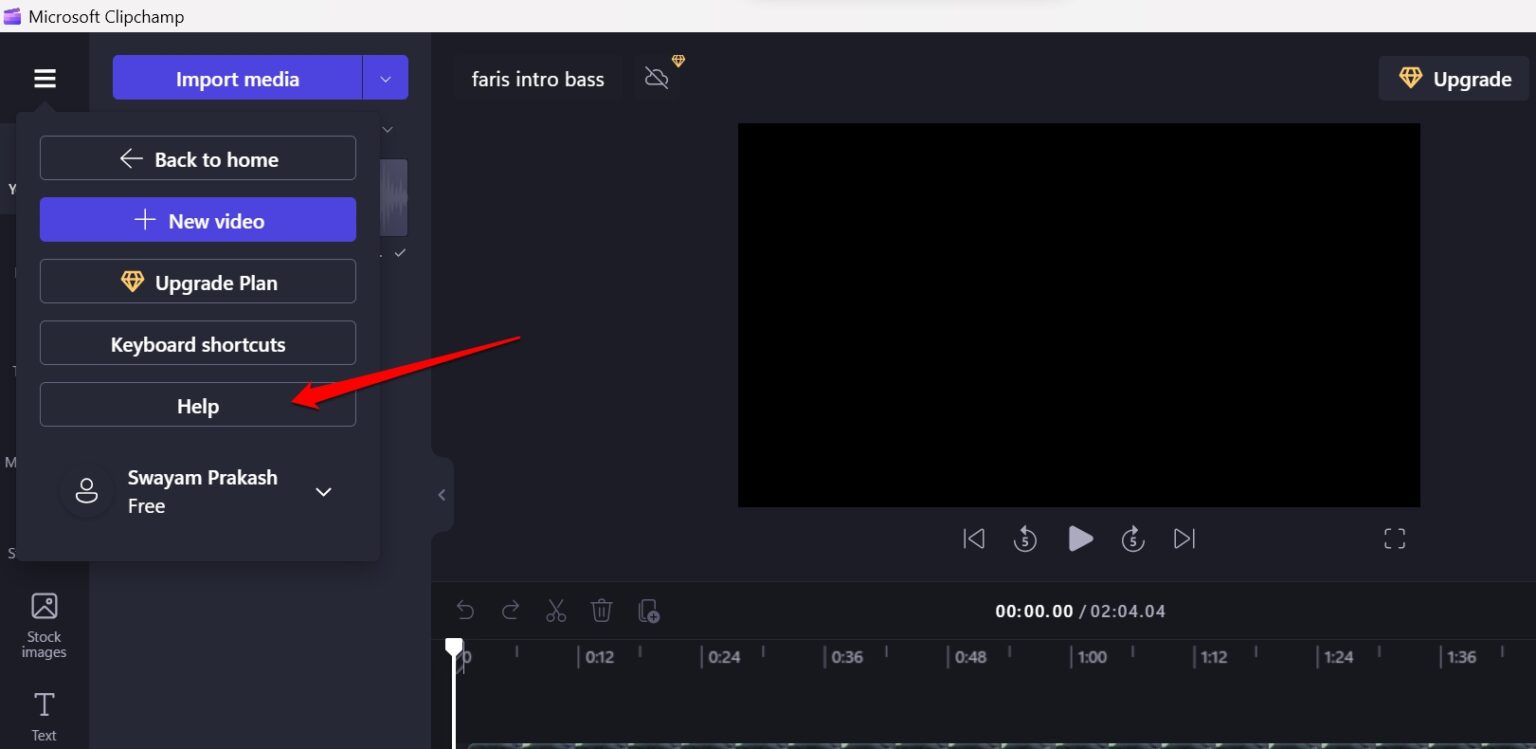Delete the selection using the trash icon
This screenshot has width=1536, height=749.
[x=602, y=610]
